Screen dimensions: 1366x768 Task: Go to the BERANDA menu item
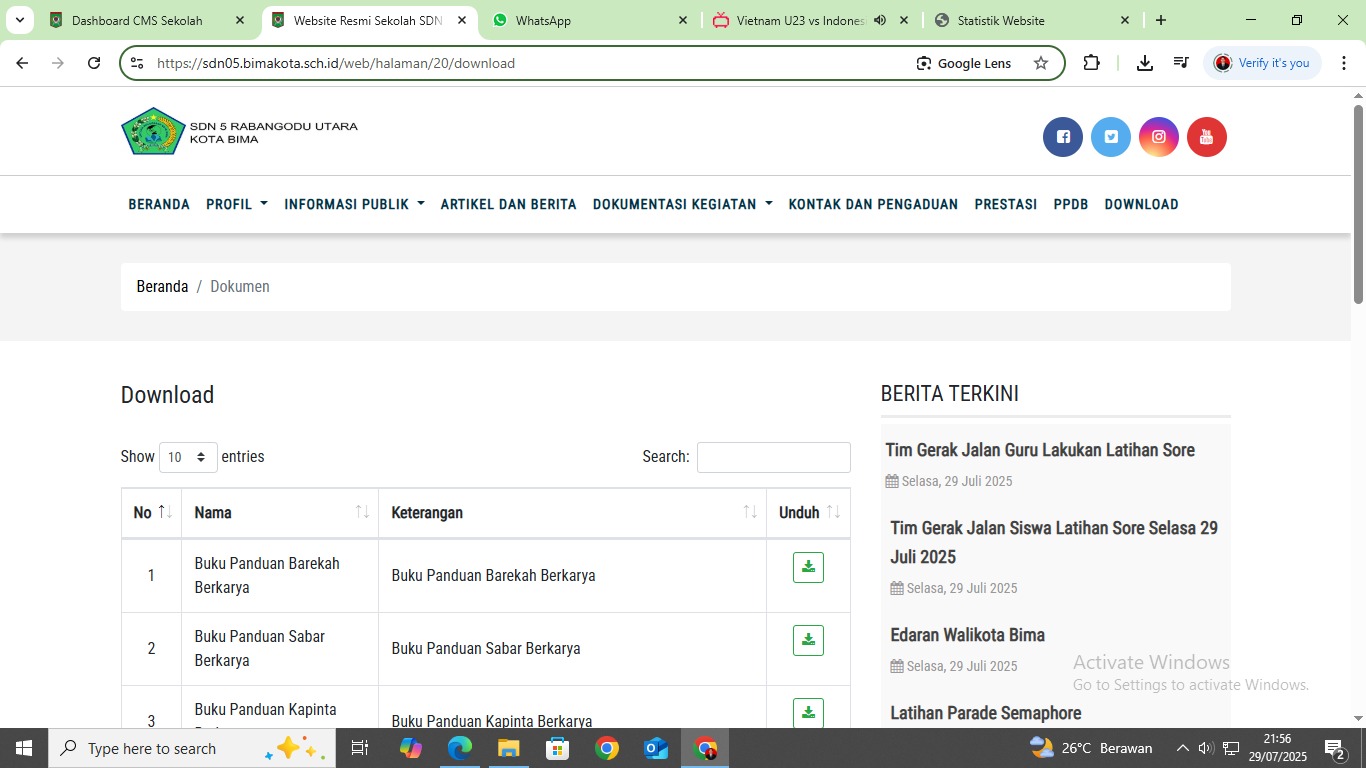coord(159,204)
